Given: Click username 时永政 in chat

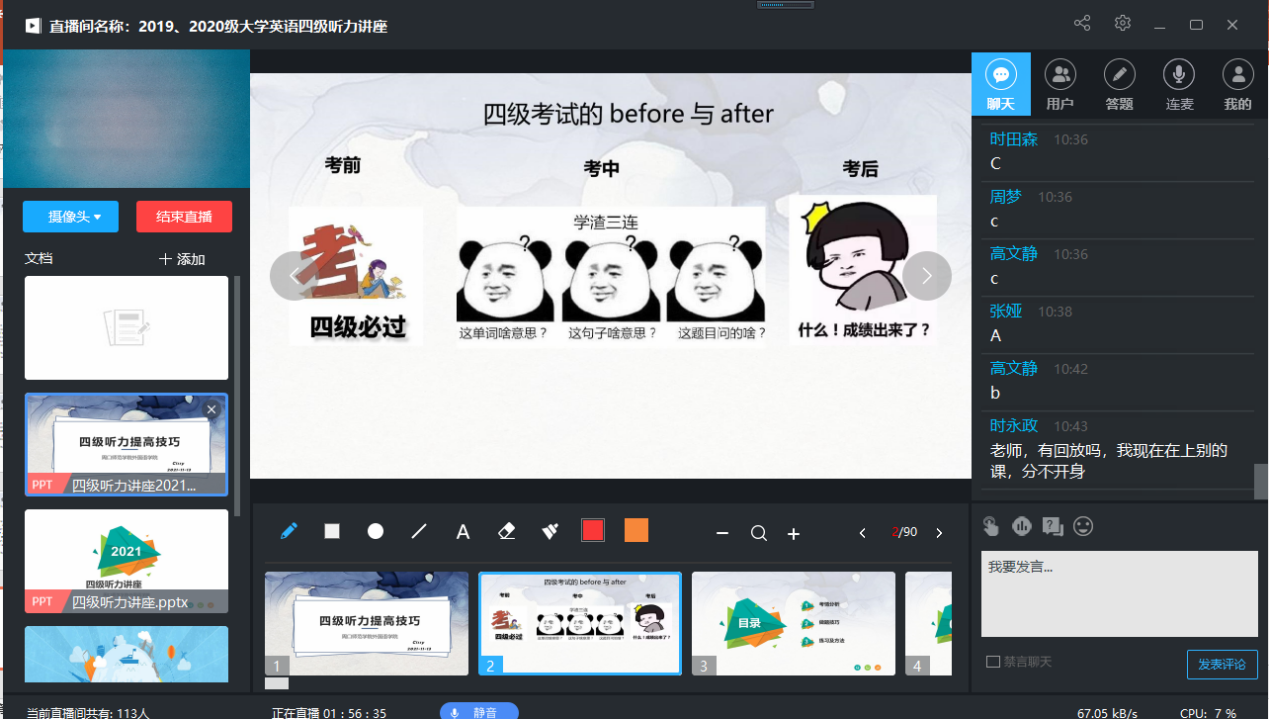Looking at the screenshot, I should [x=1013, y=426].
